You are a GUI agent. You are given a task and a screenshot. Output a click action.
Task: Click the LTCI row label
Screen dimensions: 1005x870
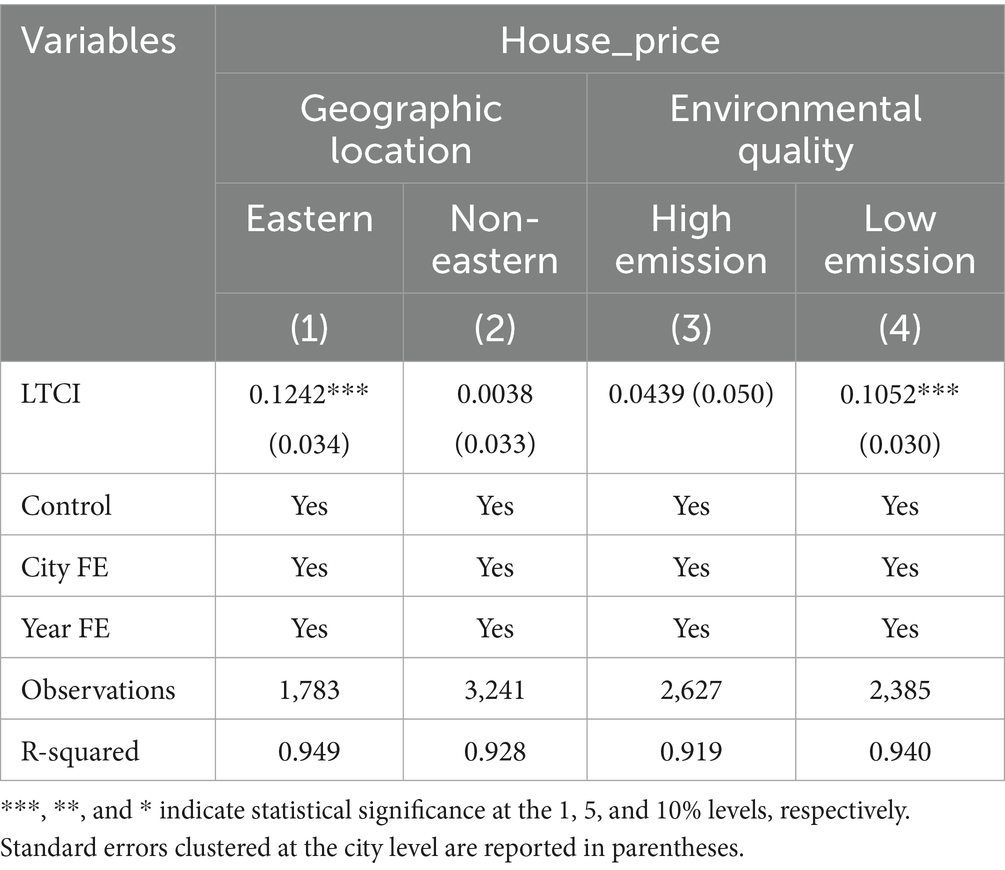51,394
